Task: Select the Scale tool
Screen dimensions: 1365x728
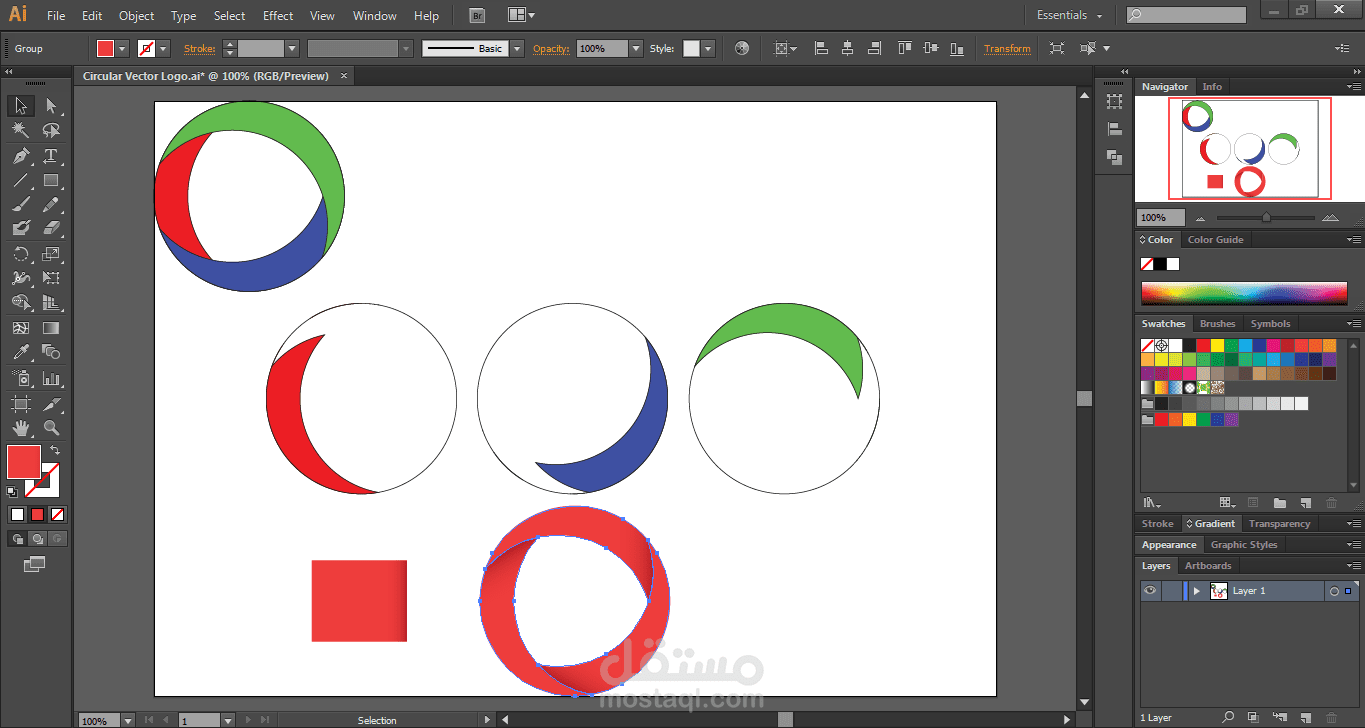Action: 51,254
